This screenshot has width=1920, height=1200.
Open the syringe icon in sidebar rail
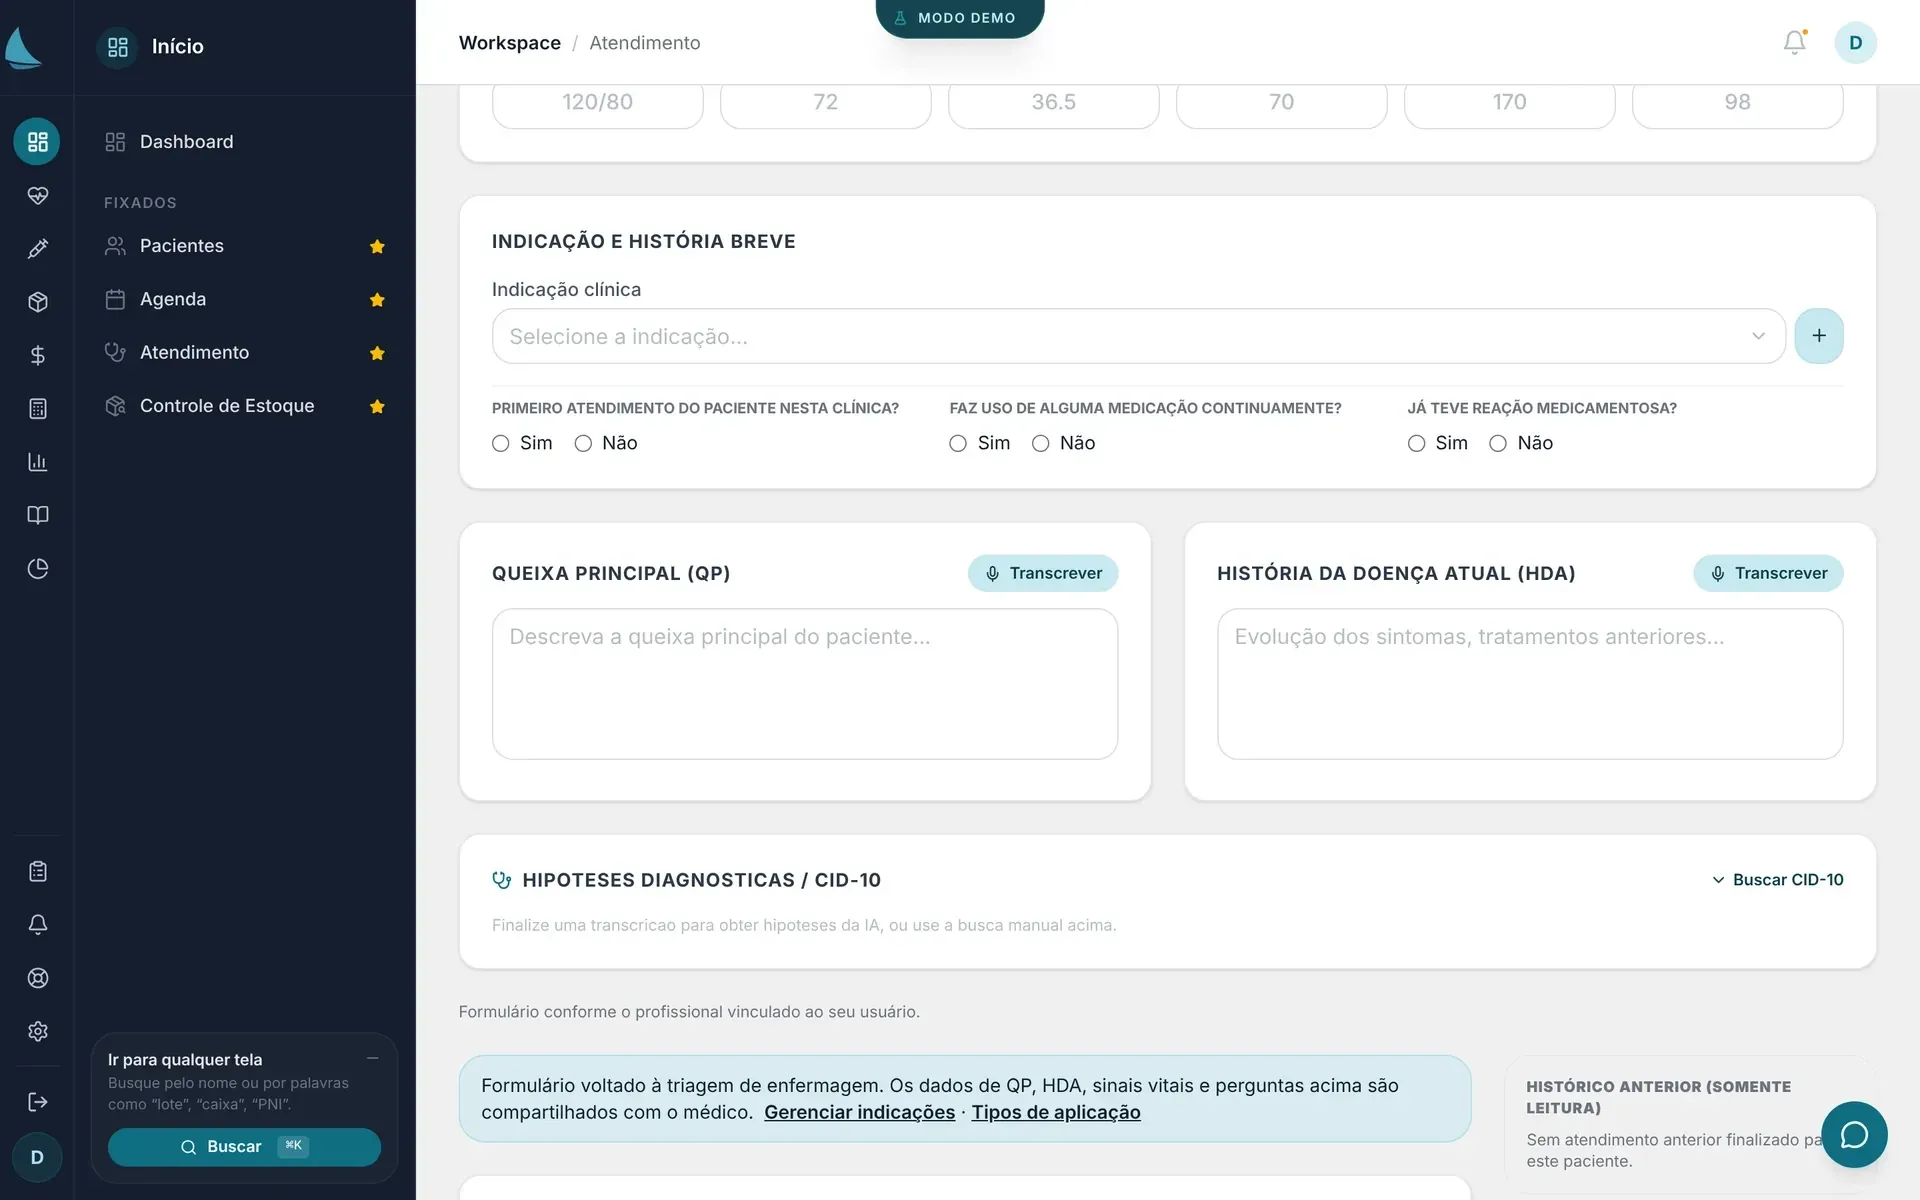coord(37,248)
